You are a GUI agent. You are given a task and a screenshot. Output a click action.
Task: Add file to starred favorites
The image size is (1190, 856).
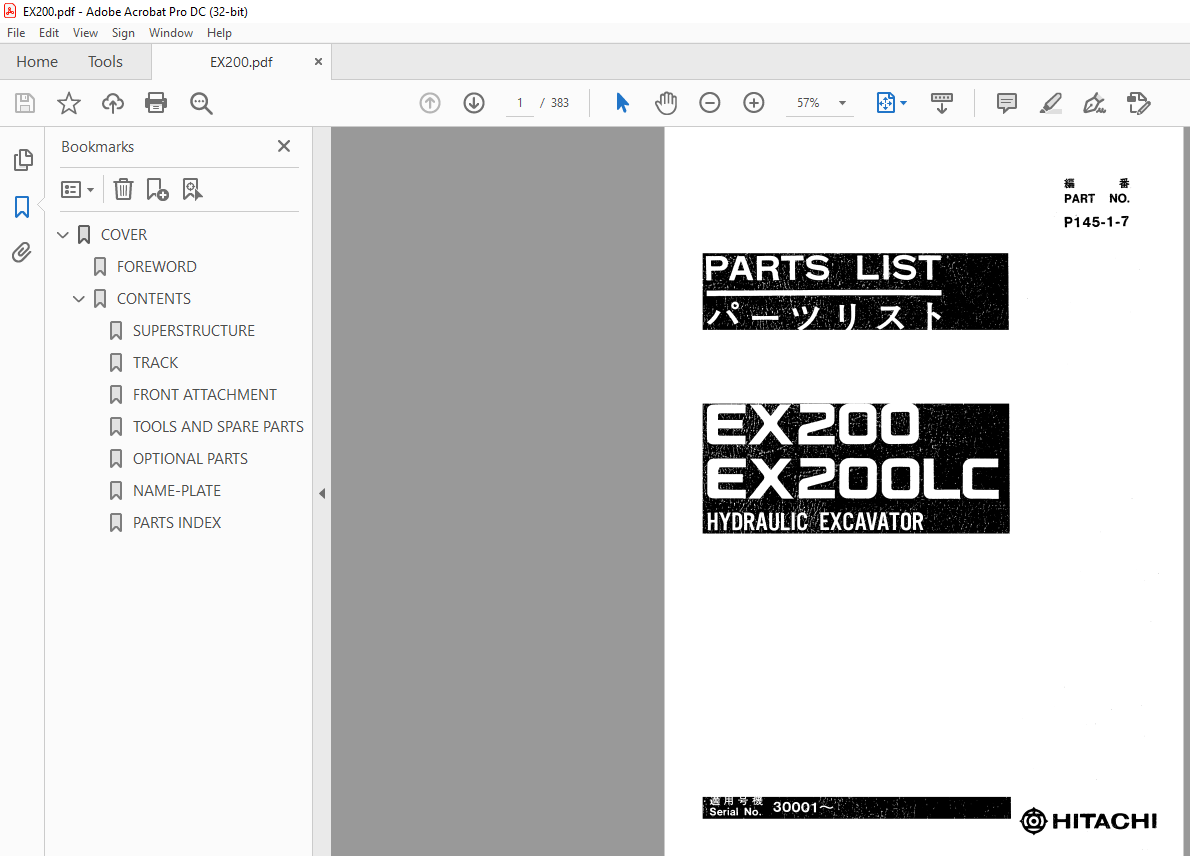click(69, 102)
